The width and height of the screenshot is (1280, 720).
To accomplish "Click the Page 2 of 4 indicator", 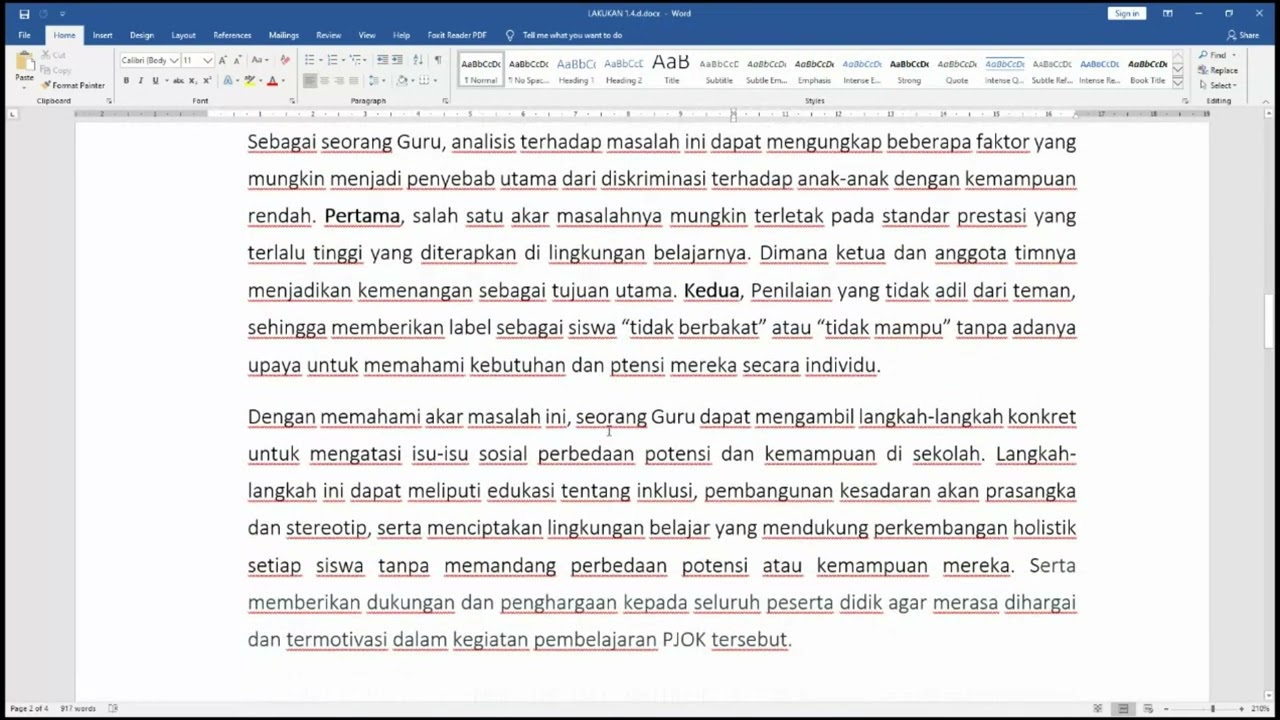I will [x=29, y=708].
